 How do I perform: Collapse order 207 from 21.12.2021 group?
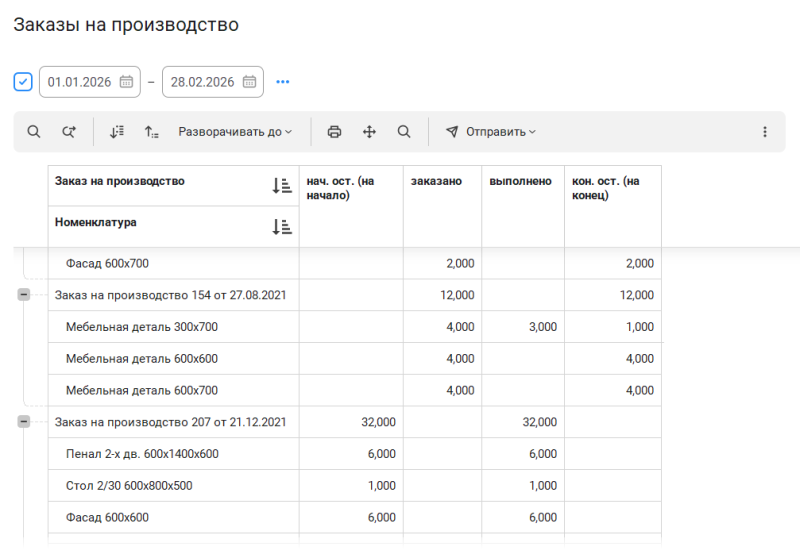[x=24, y=422]
